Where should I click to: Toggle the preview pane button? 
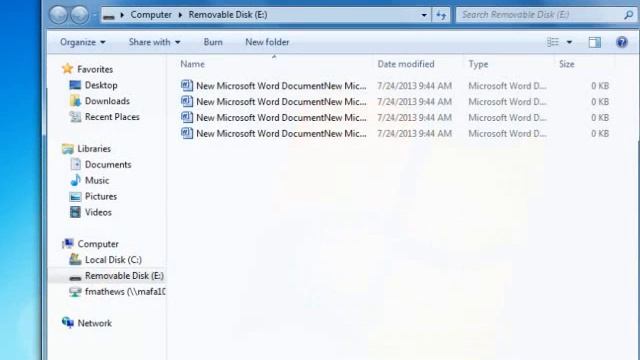(595, 42)
